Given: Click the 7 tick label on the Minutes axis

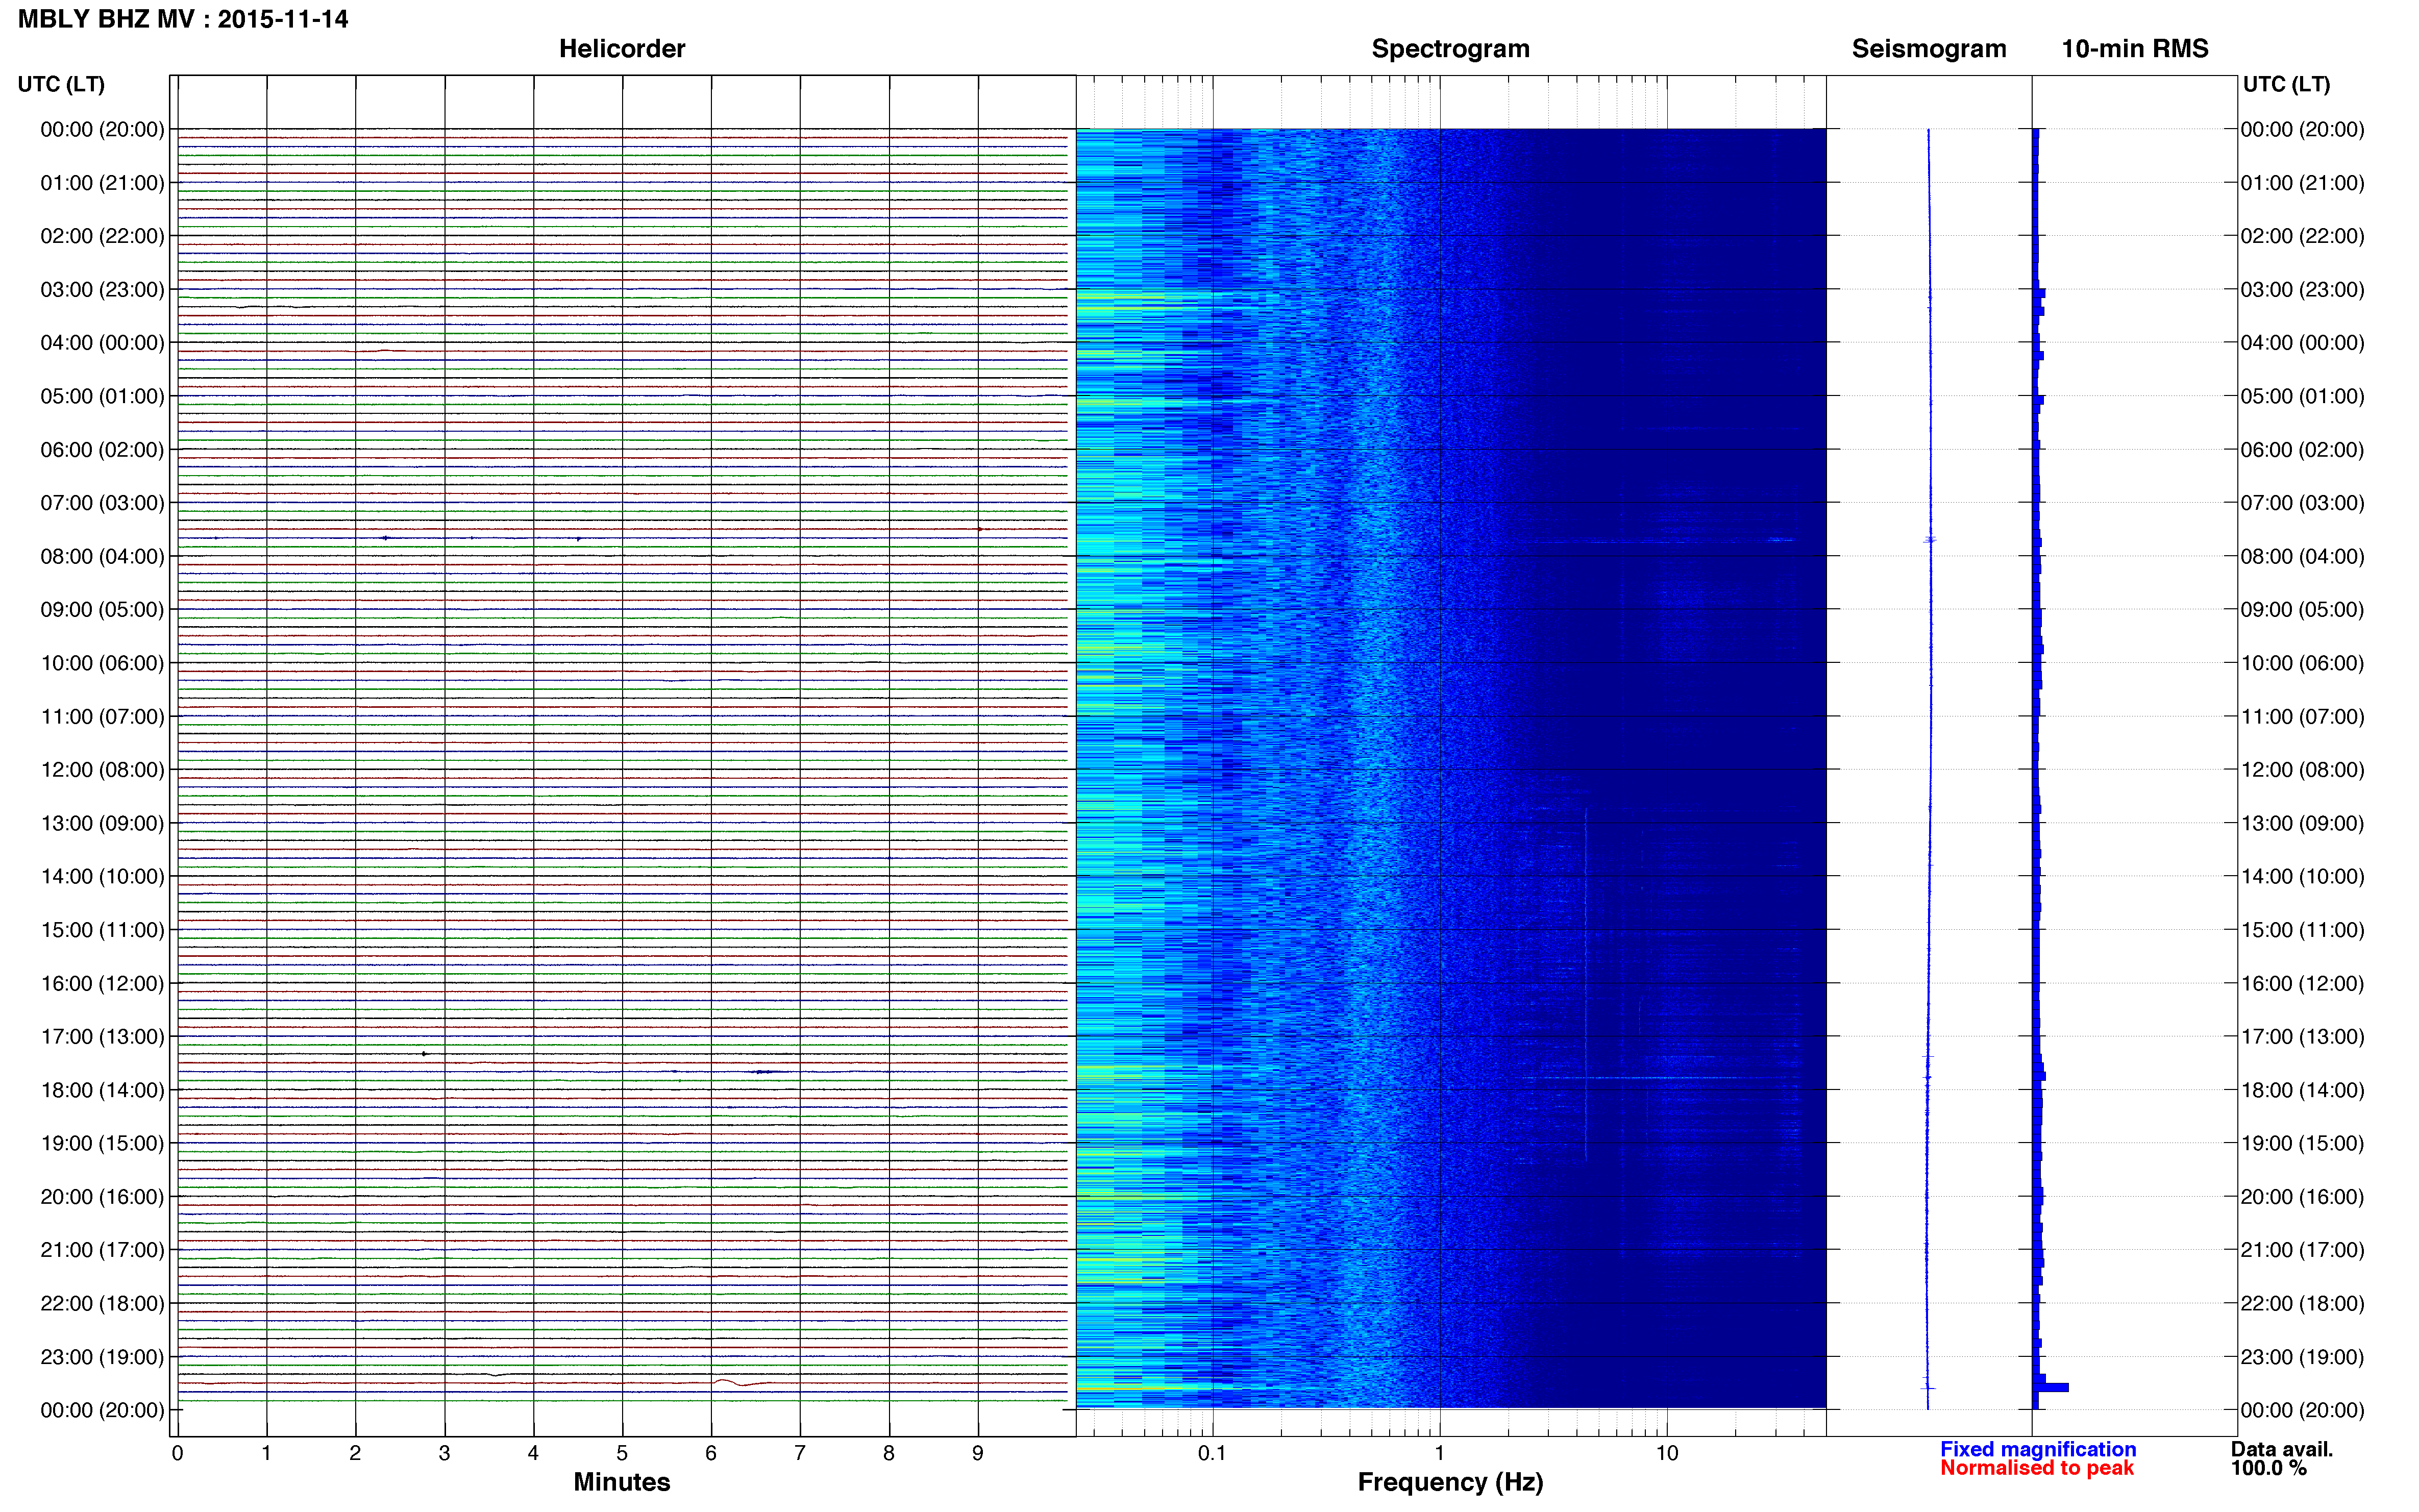Looking at the screenshot, I should (800, 1454).
